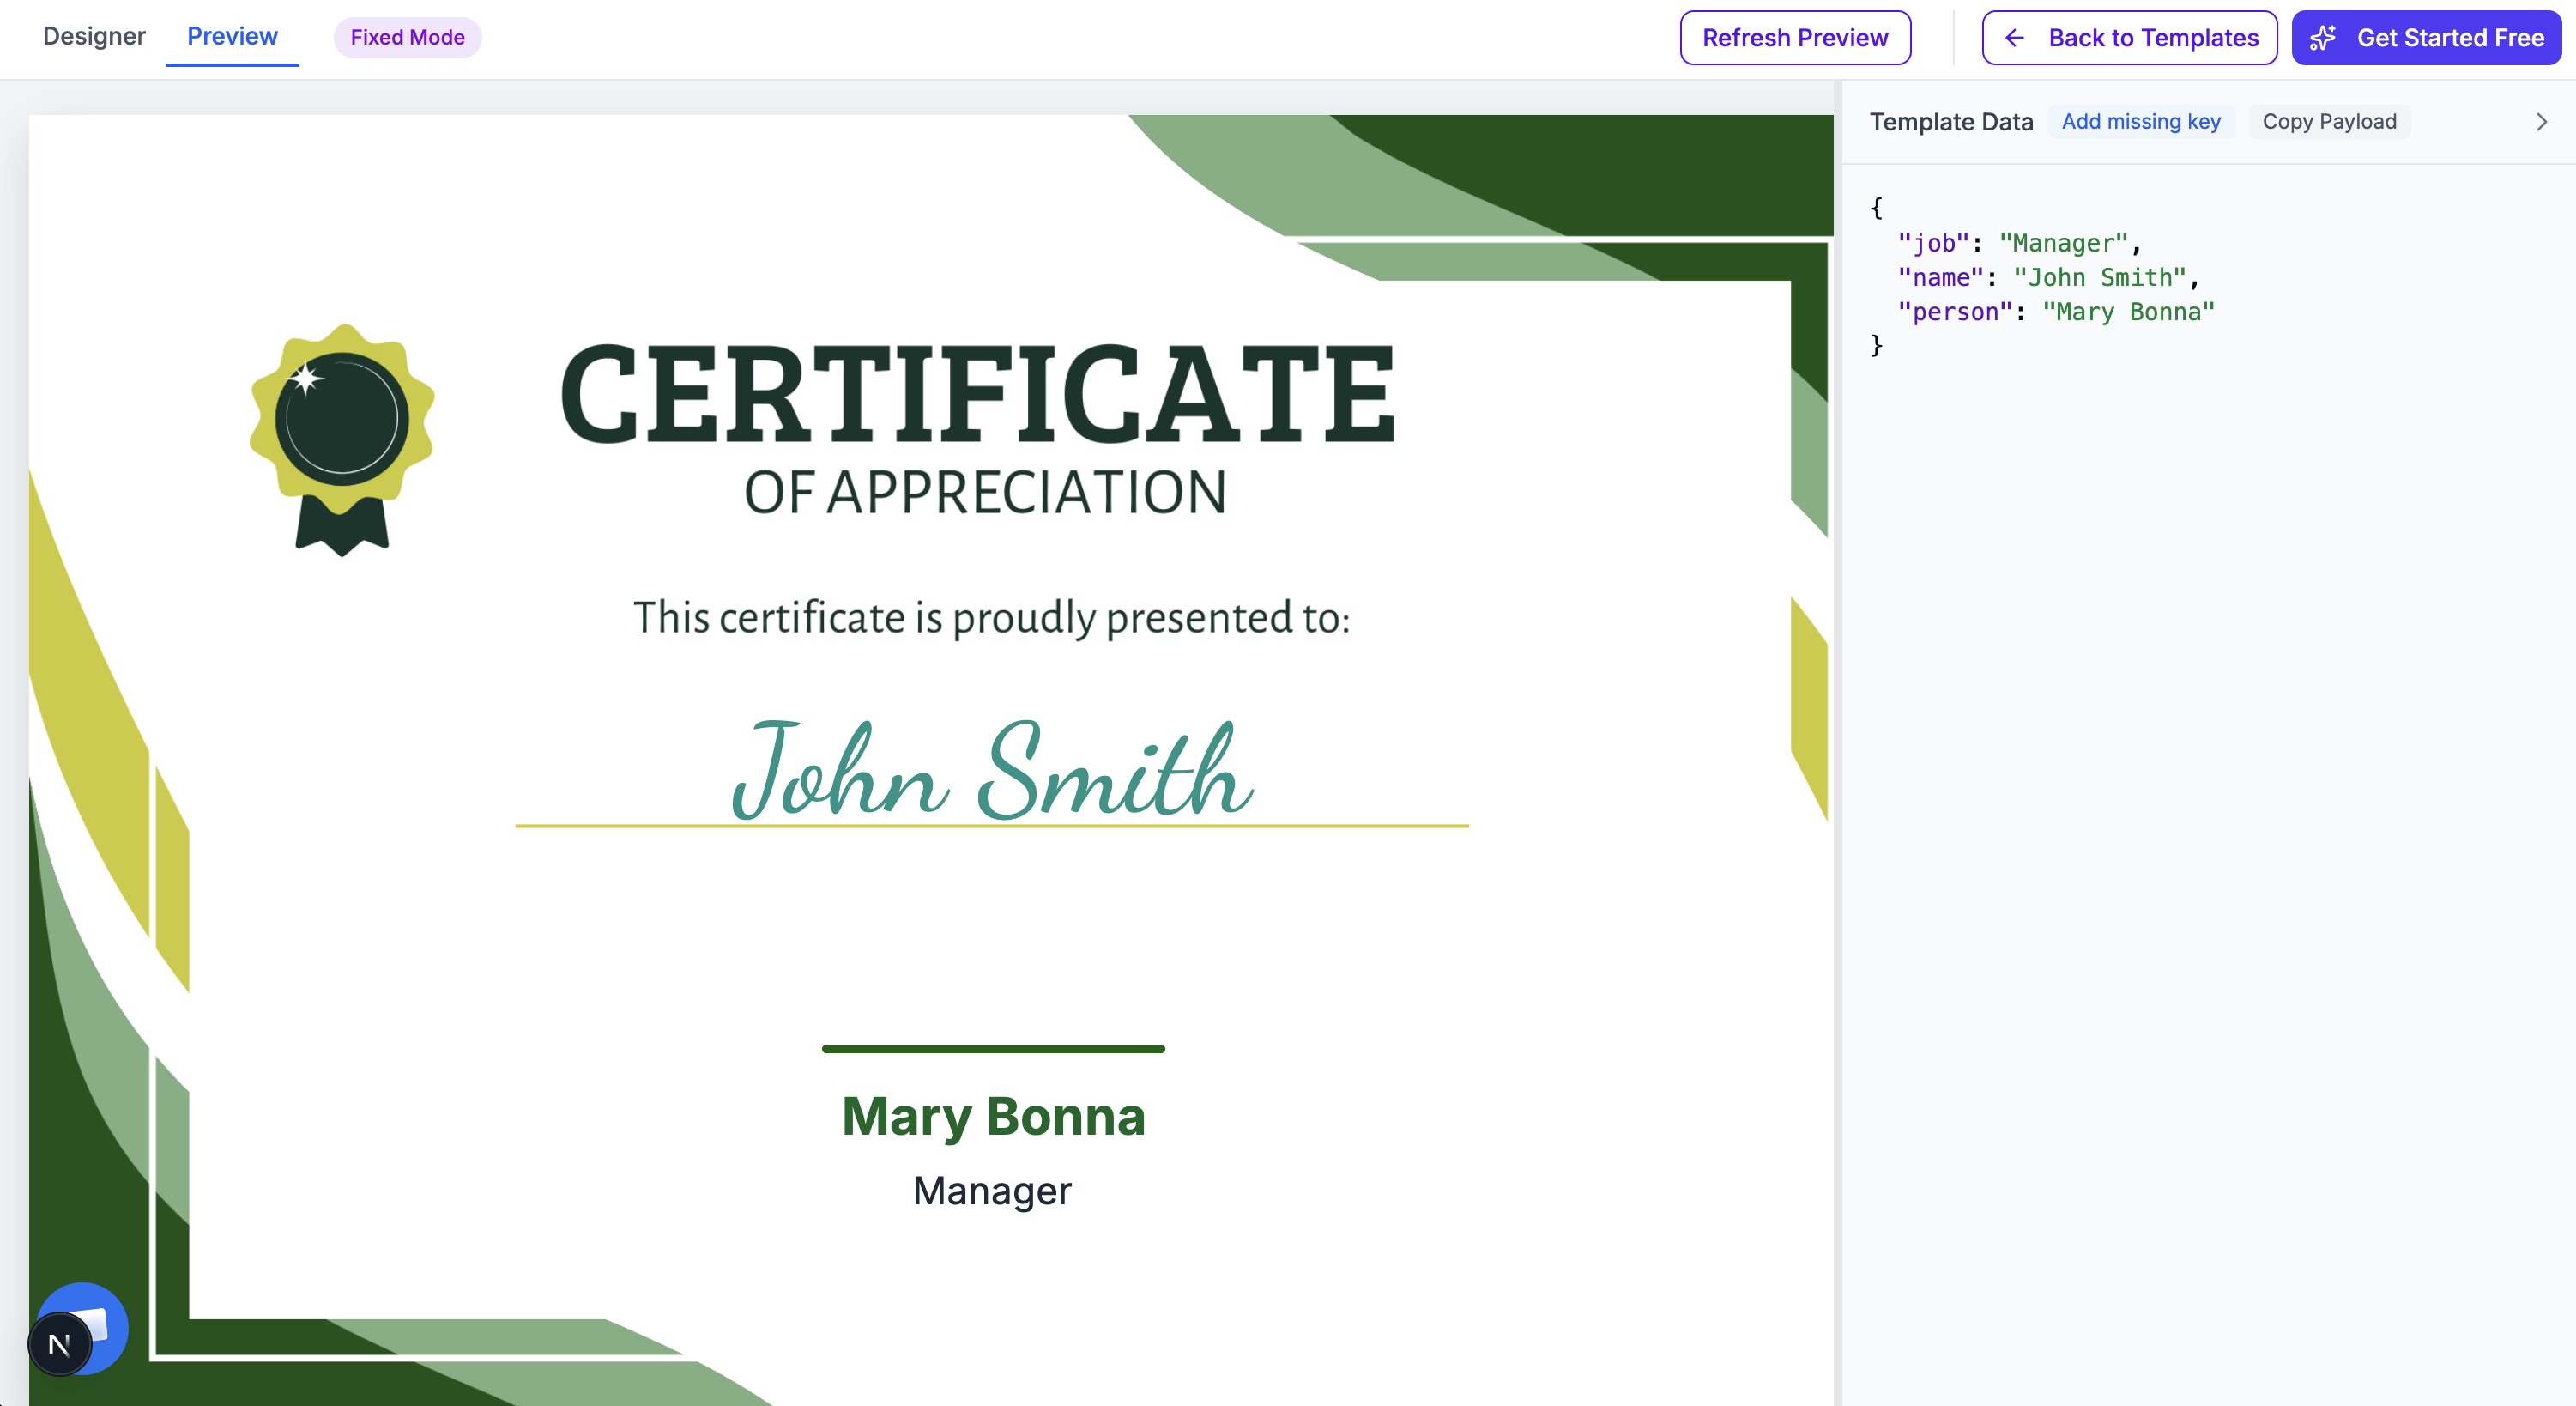Viewport: 2576px width, 1406px height.
Task: Click the Back to Templates button
Action: [x=2129, y=38]
